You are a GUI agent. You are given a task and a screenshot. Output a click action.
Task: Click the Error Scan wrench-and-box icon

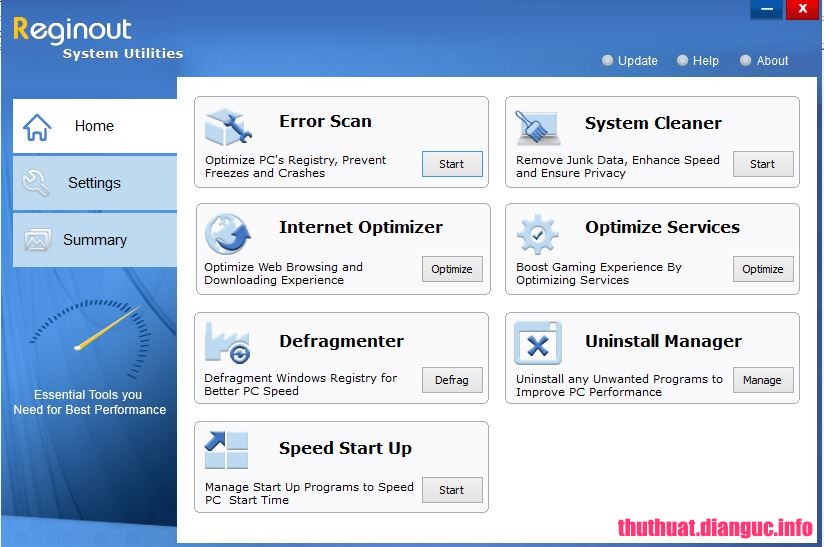(228, 127)
